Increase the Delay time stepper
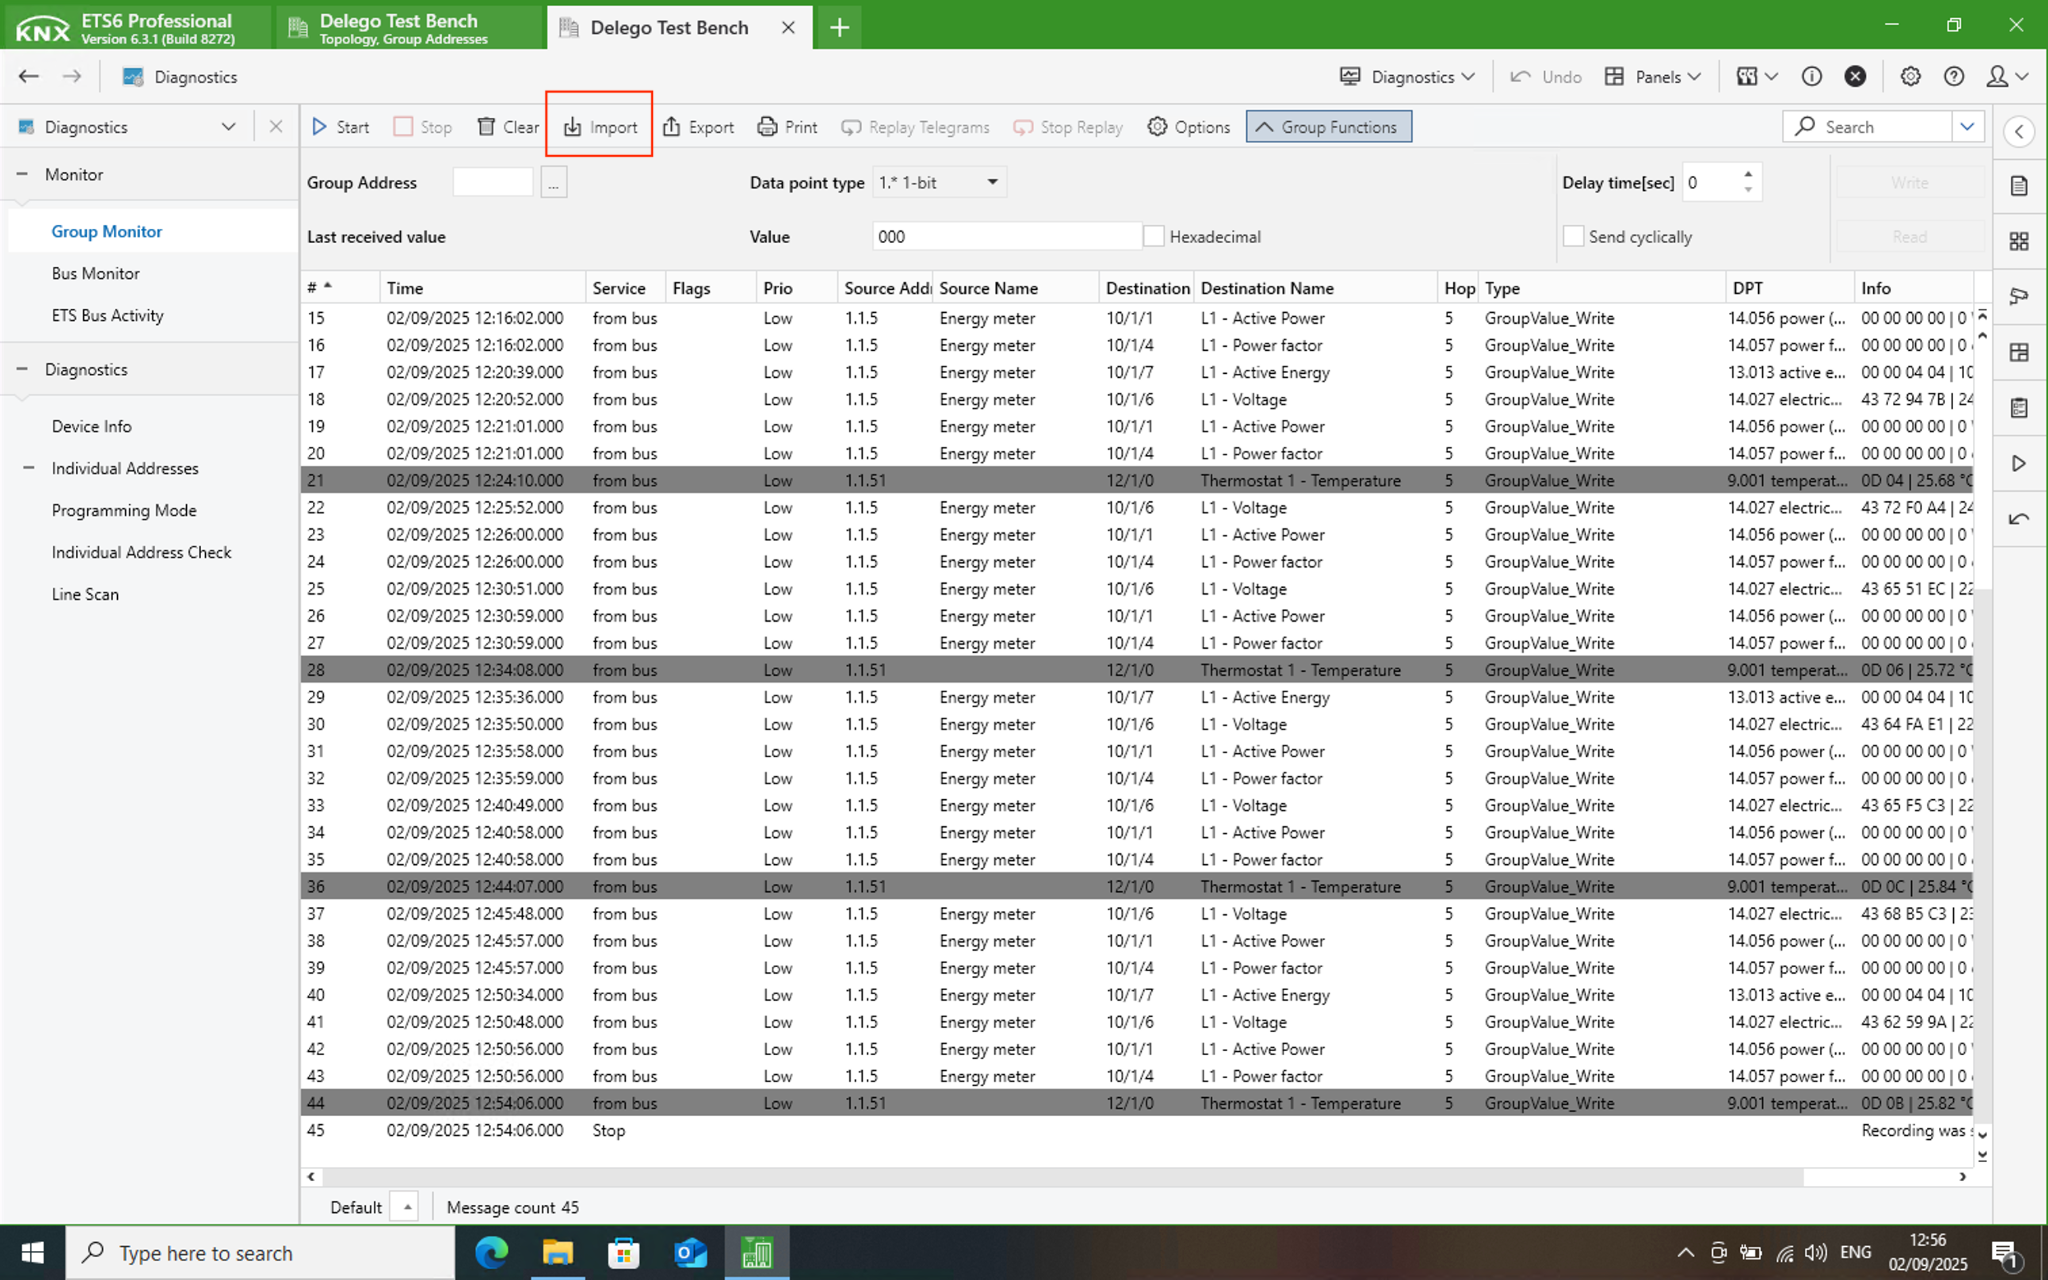Screen dimensions: 2048x1280 point(1747,174)
